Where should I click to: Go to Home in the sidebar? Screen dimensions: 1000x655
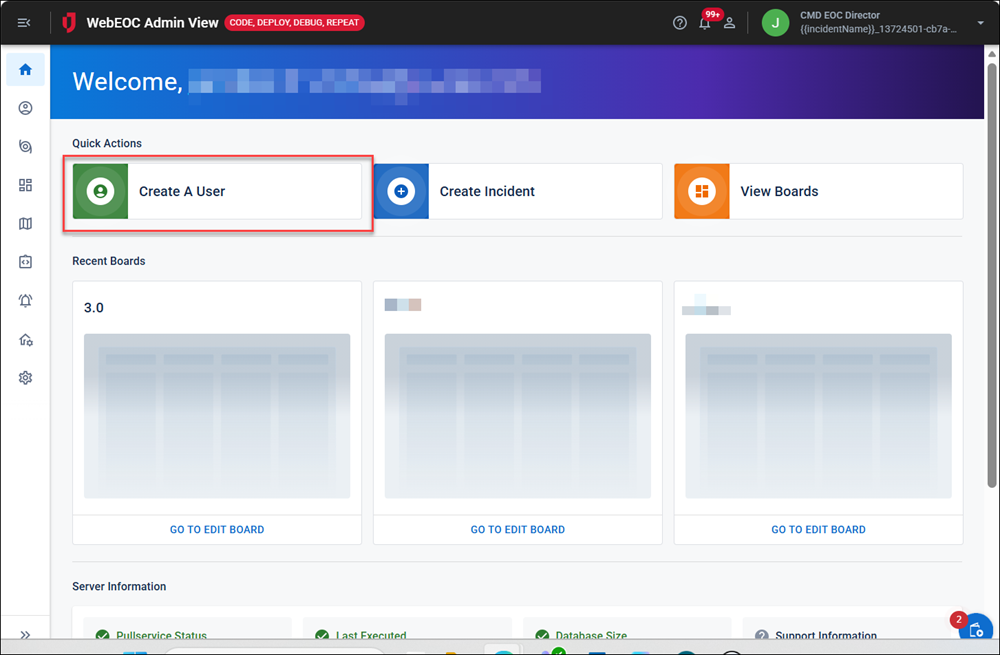[26, 70]
